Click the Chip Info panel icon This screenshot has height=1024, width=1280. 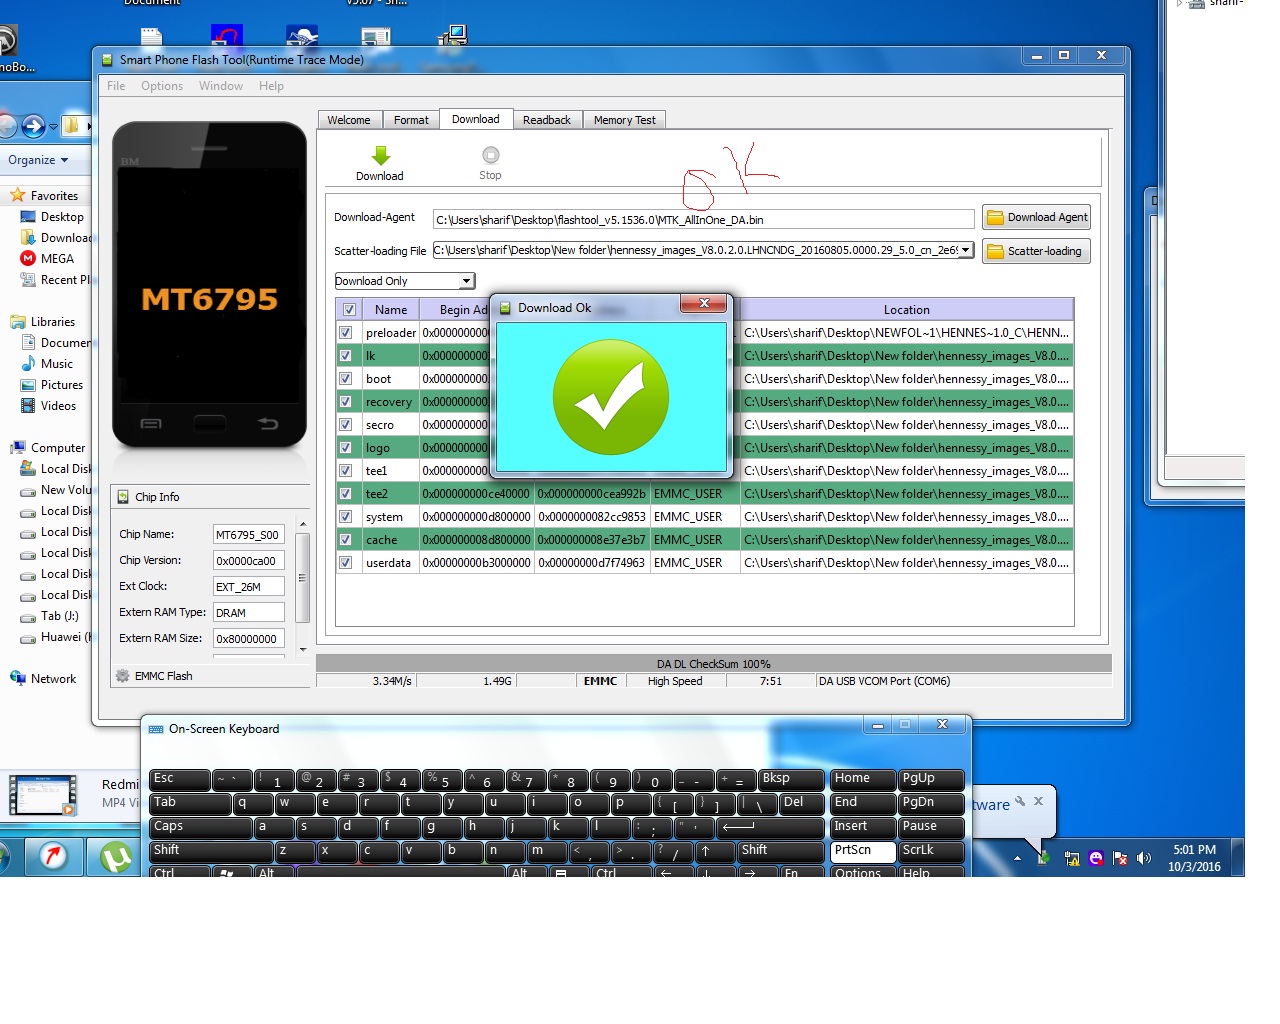point(123,497)
